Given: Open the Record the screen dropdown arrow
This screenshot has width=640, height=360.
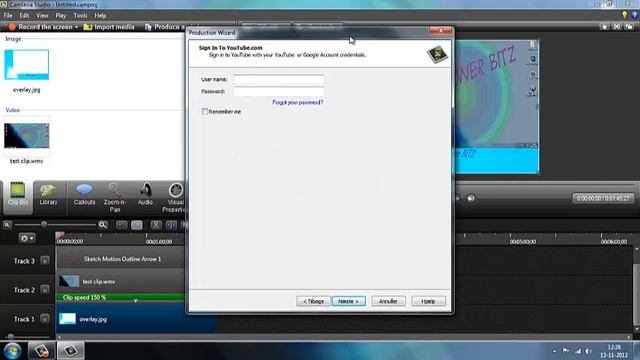Looking at the screenshot, I should pyautogui.click(x=76, y=27).
